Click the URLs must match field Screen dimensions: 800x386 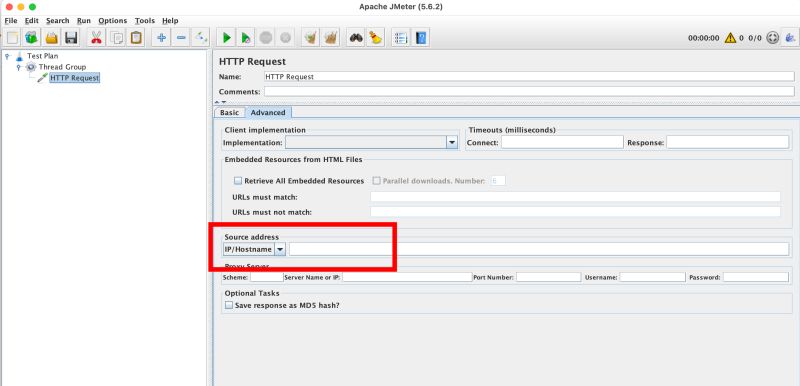tap(576, 197)
